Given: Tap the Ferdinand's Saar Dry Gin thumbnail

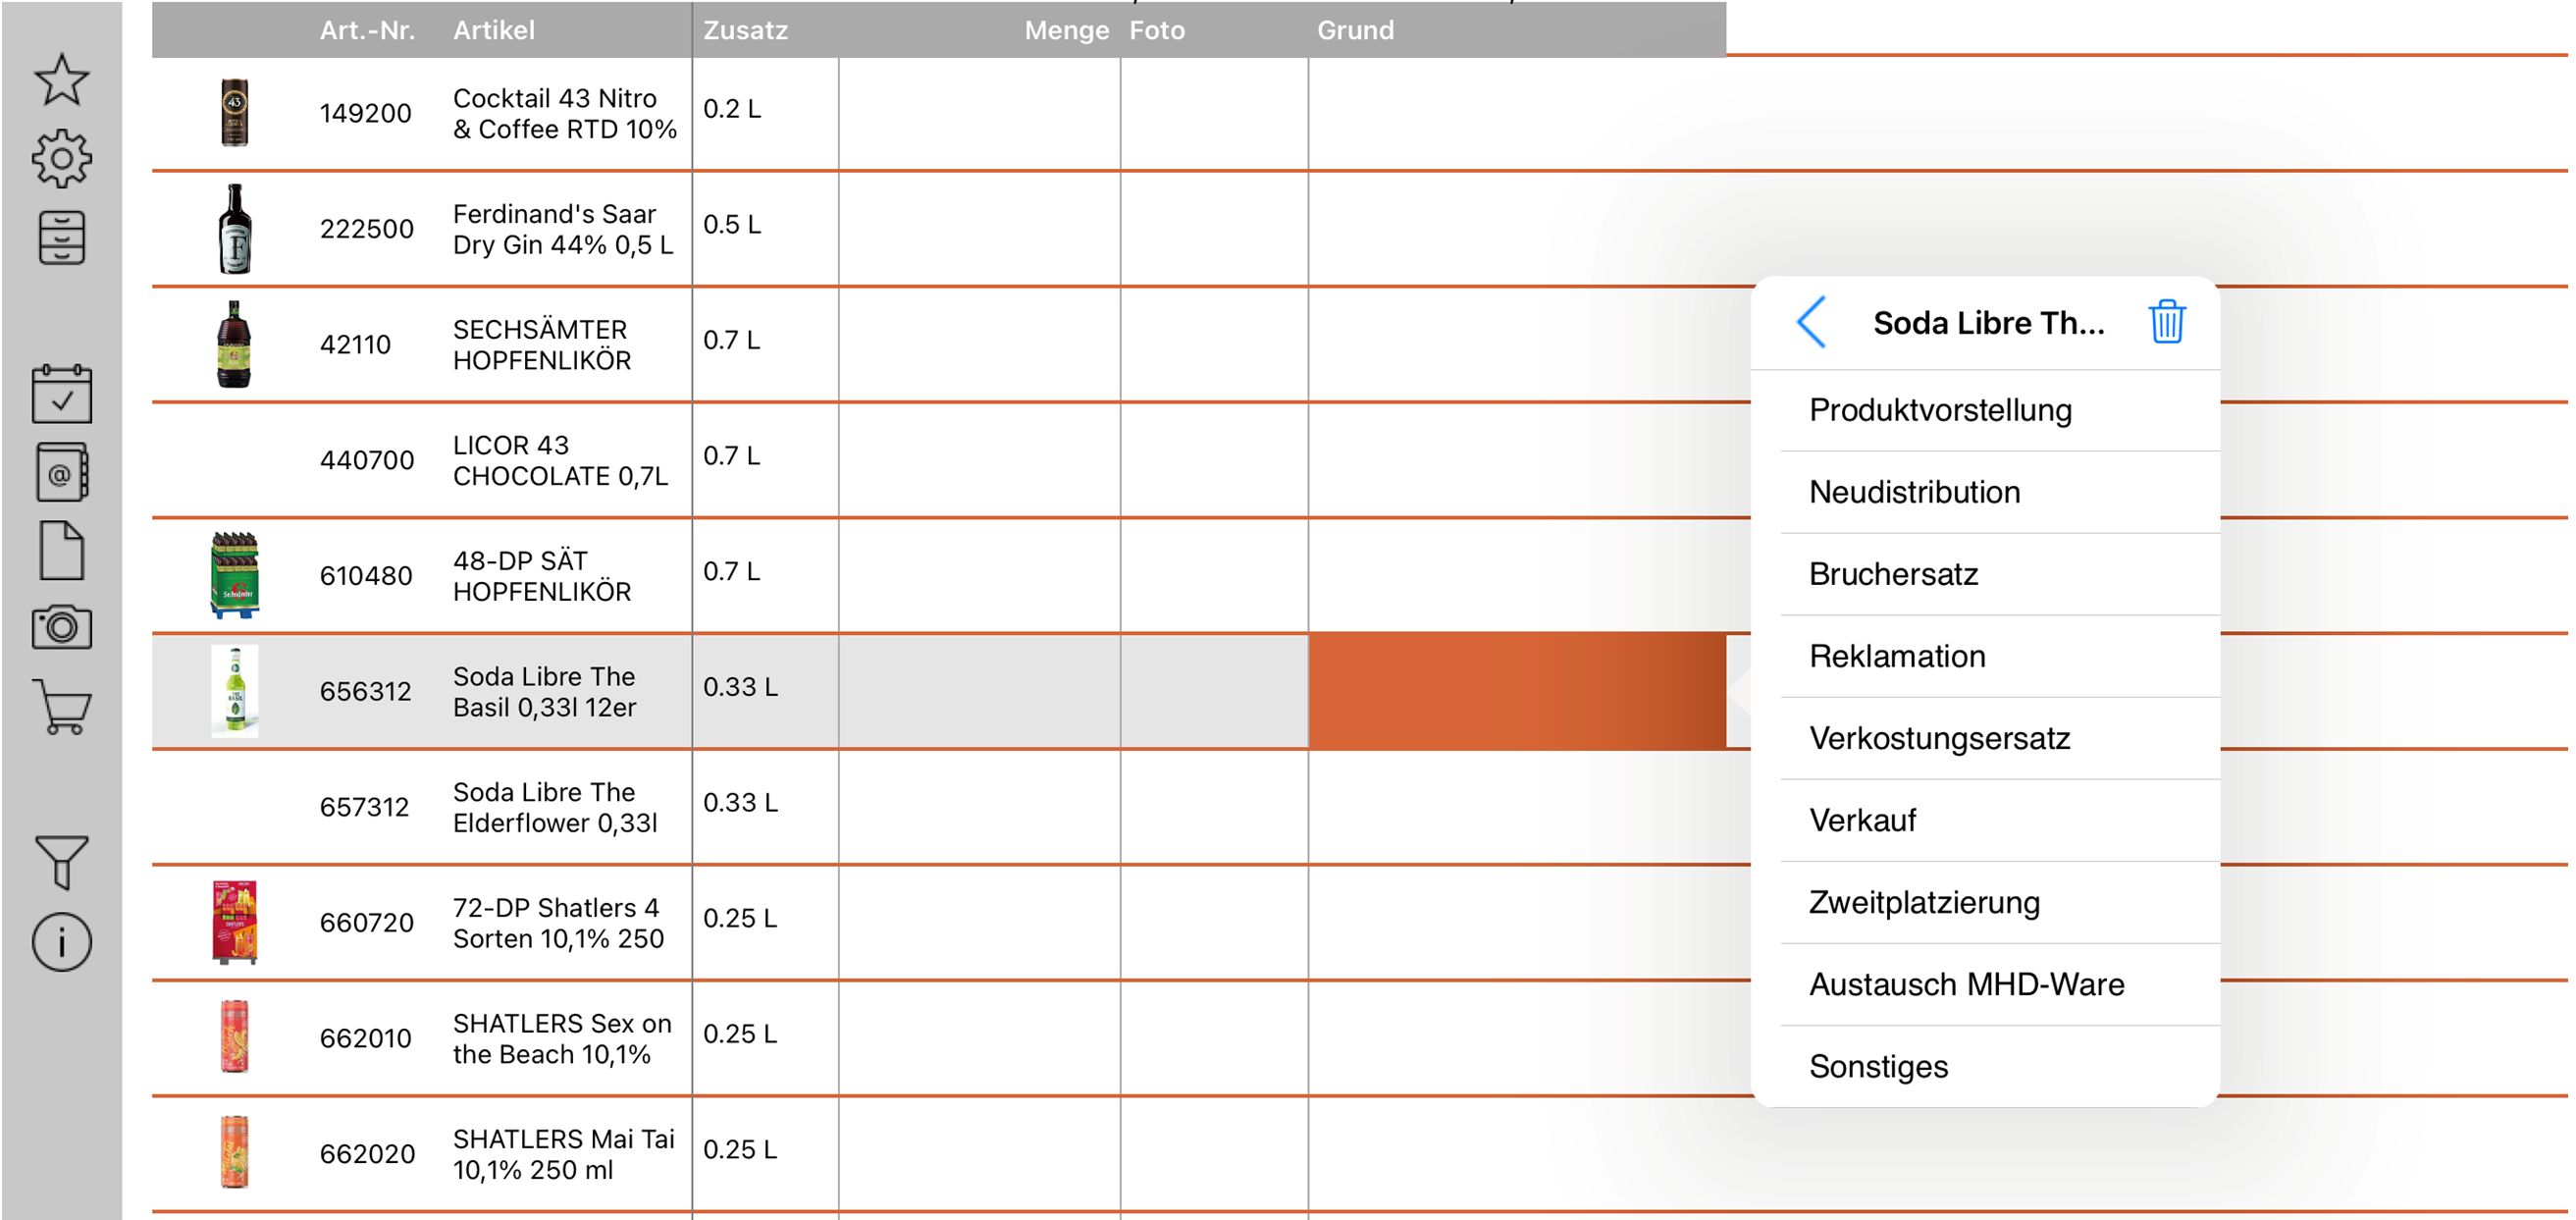Looking at the screenshot, I should tap(235, 229).
